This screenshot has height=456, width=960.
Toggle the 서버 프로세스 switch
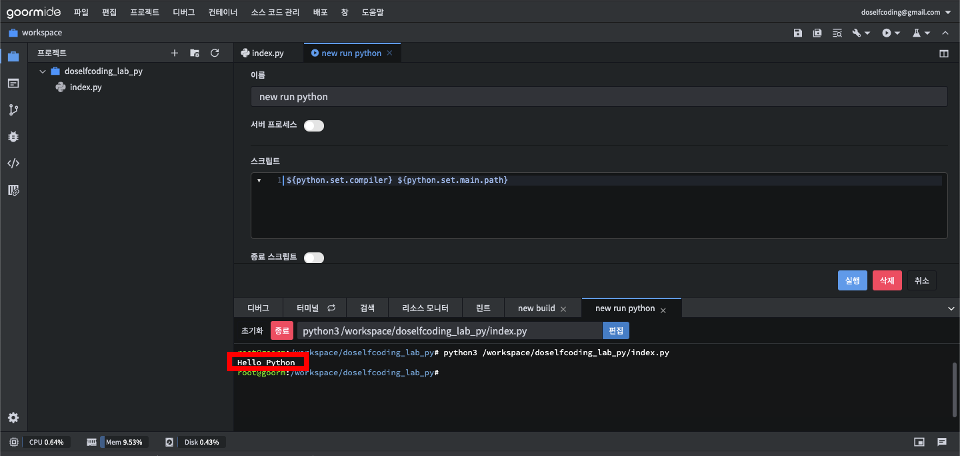(313, 125)
